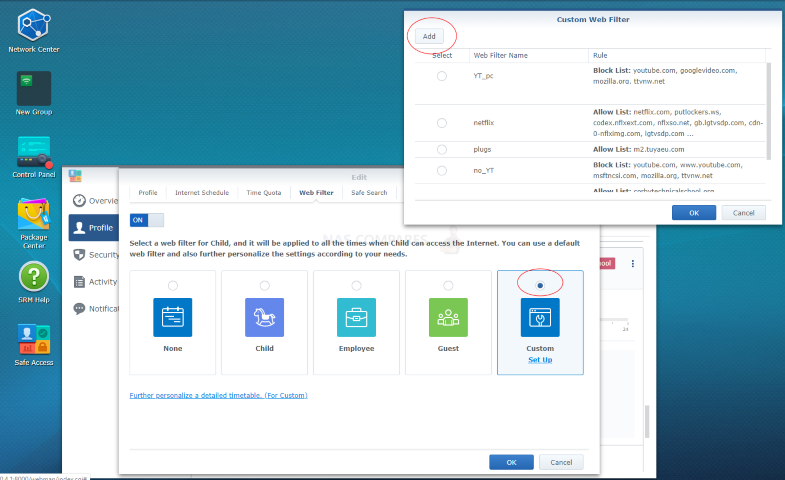Switch to the Web Filter tab
The width and height of the screenshot is (785, 480).
(x=316, y=193)
